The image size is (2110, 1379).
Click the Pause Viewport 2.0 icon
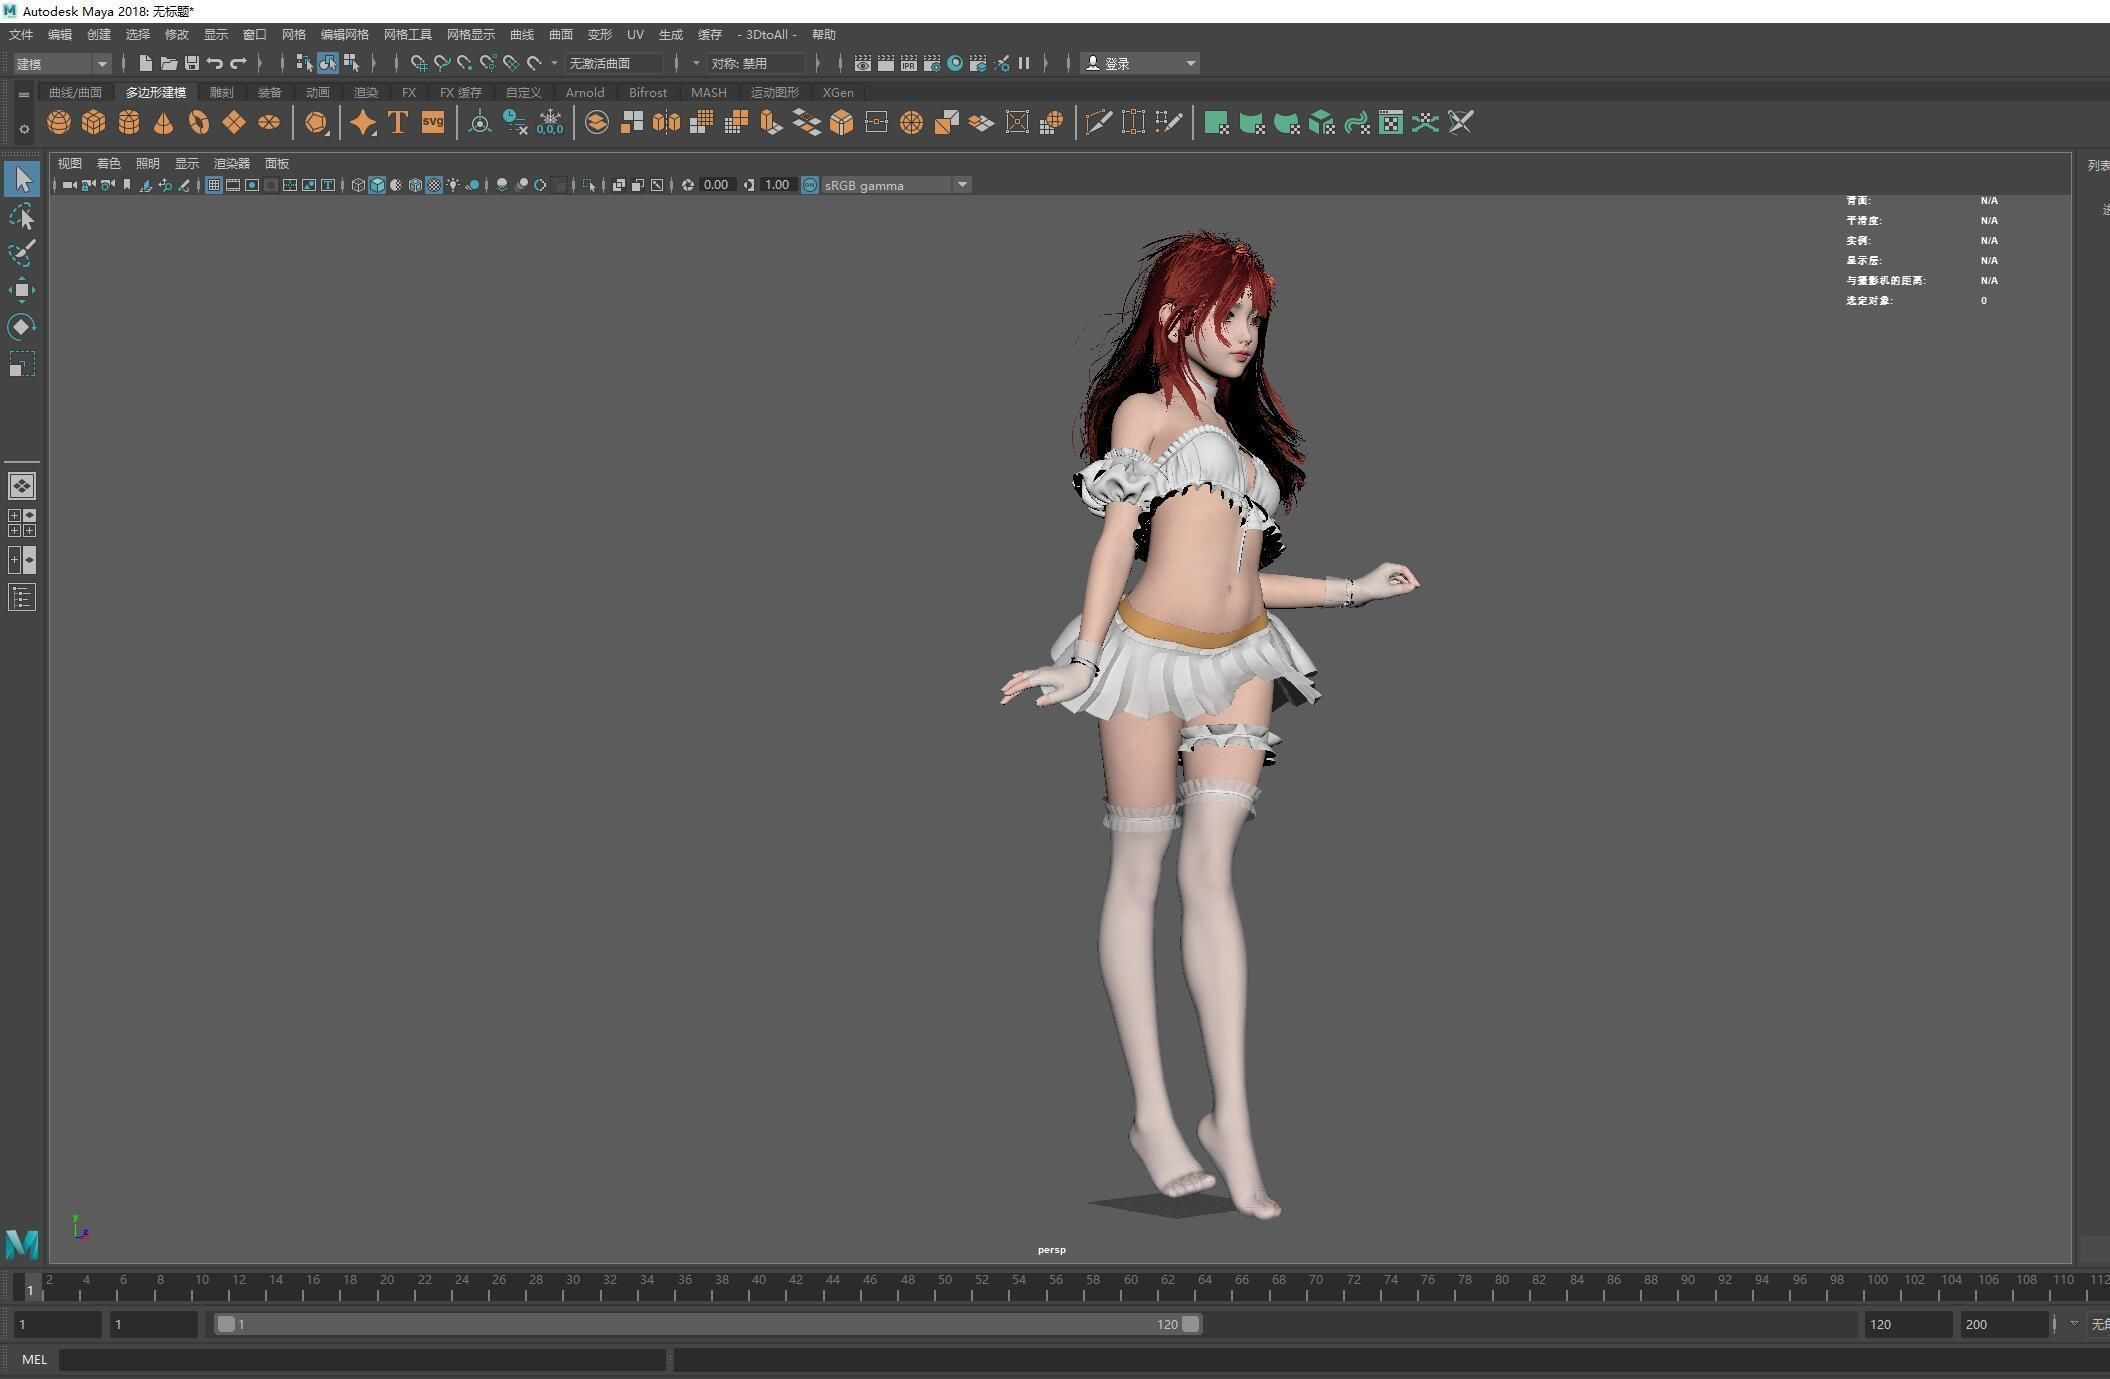tap(1024, 63)
